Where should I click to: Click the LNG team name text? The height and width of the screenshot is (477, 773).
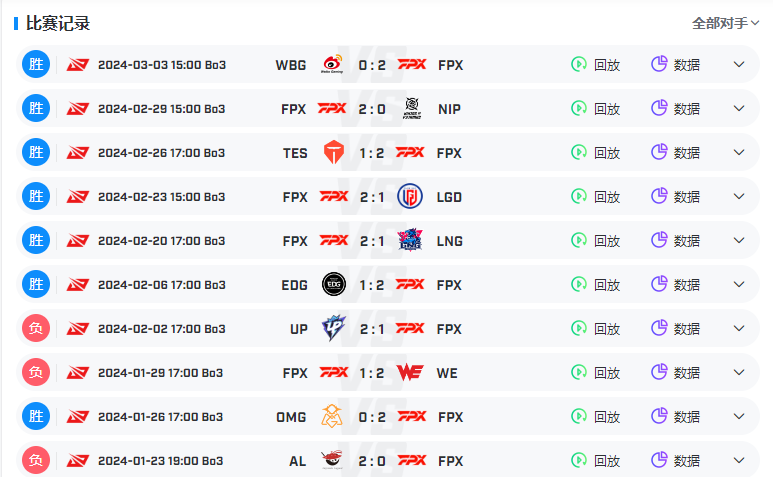coord(450,241)
